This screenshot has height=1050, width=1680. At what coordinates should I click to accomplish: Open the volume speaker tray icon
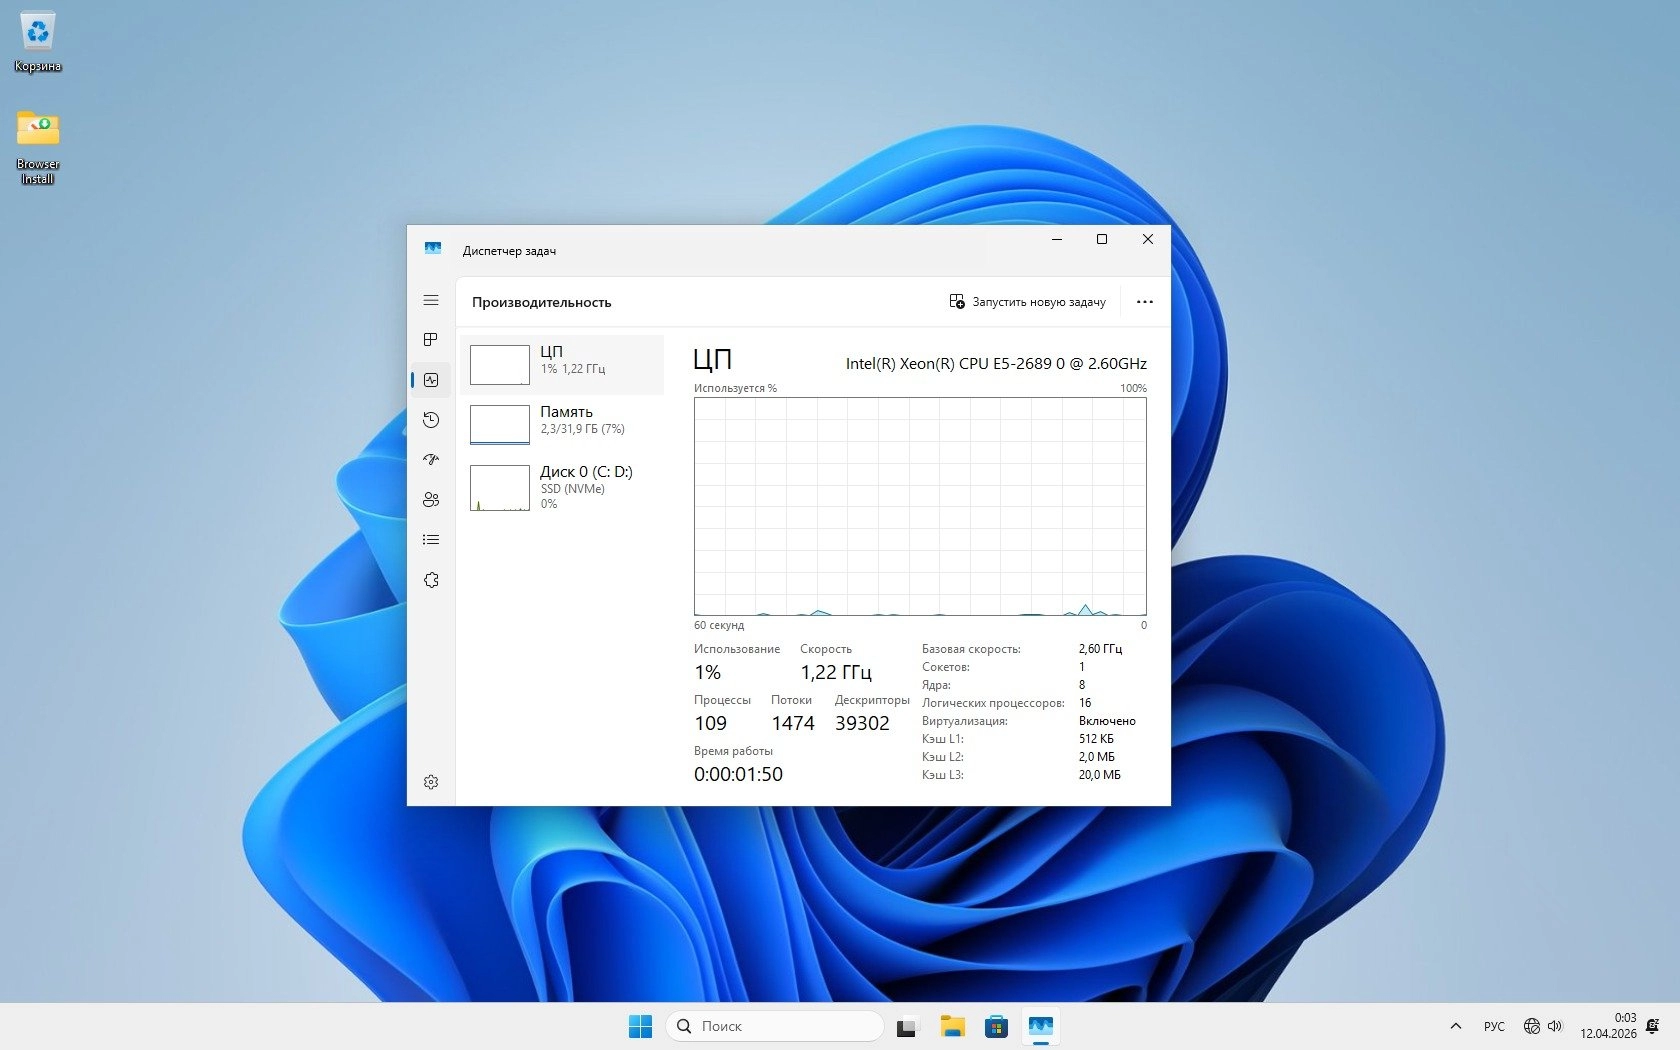click(1555, 1026)
